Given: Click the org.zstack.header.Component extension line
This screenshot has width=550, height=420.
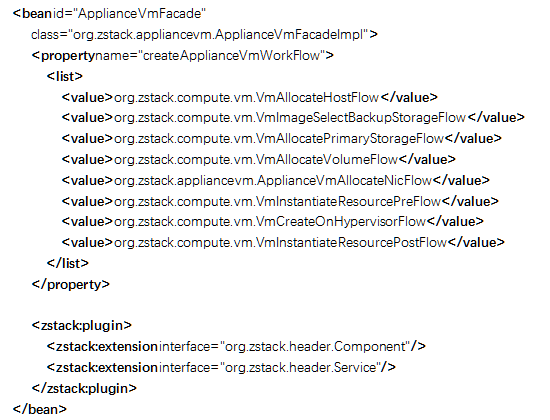Looking at the screenshot, I should [x=236, y=347].
